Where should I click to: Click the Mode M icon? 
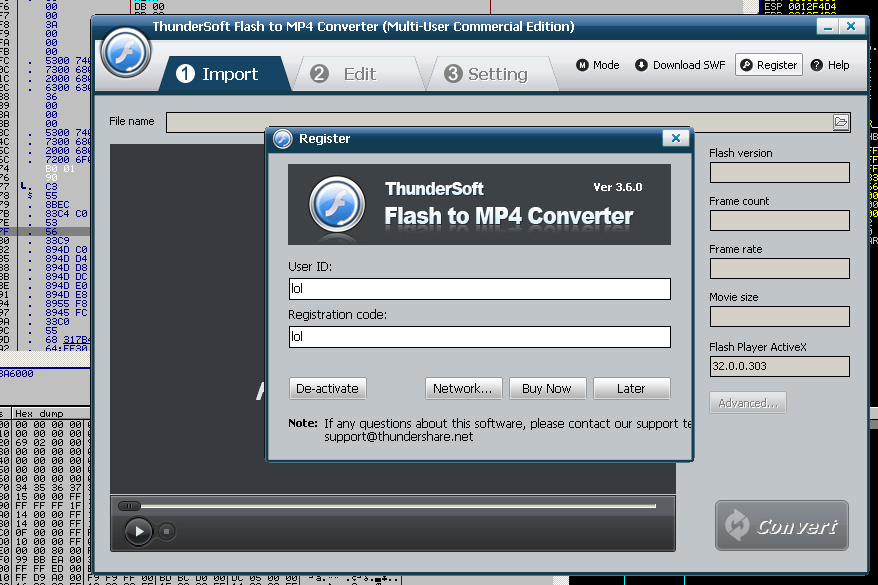tap(582, 65)
